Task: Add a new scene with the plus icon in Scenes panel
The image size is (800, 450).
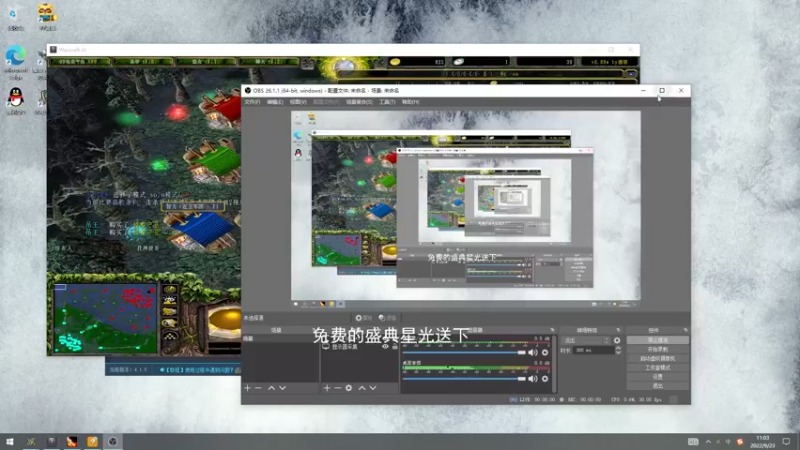Action: [x=247, y=388]
